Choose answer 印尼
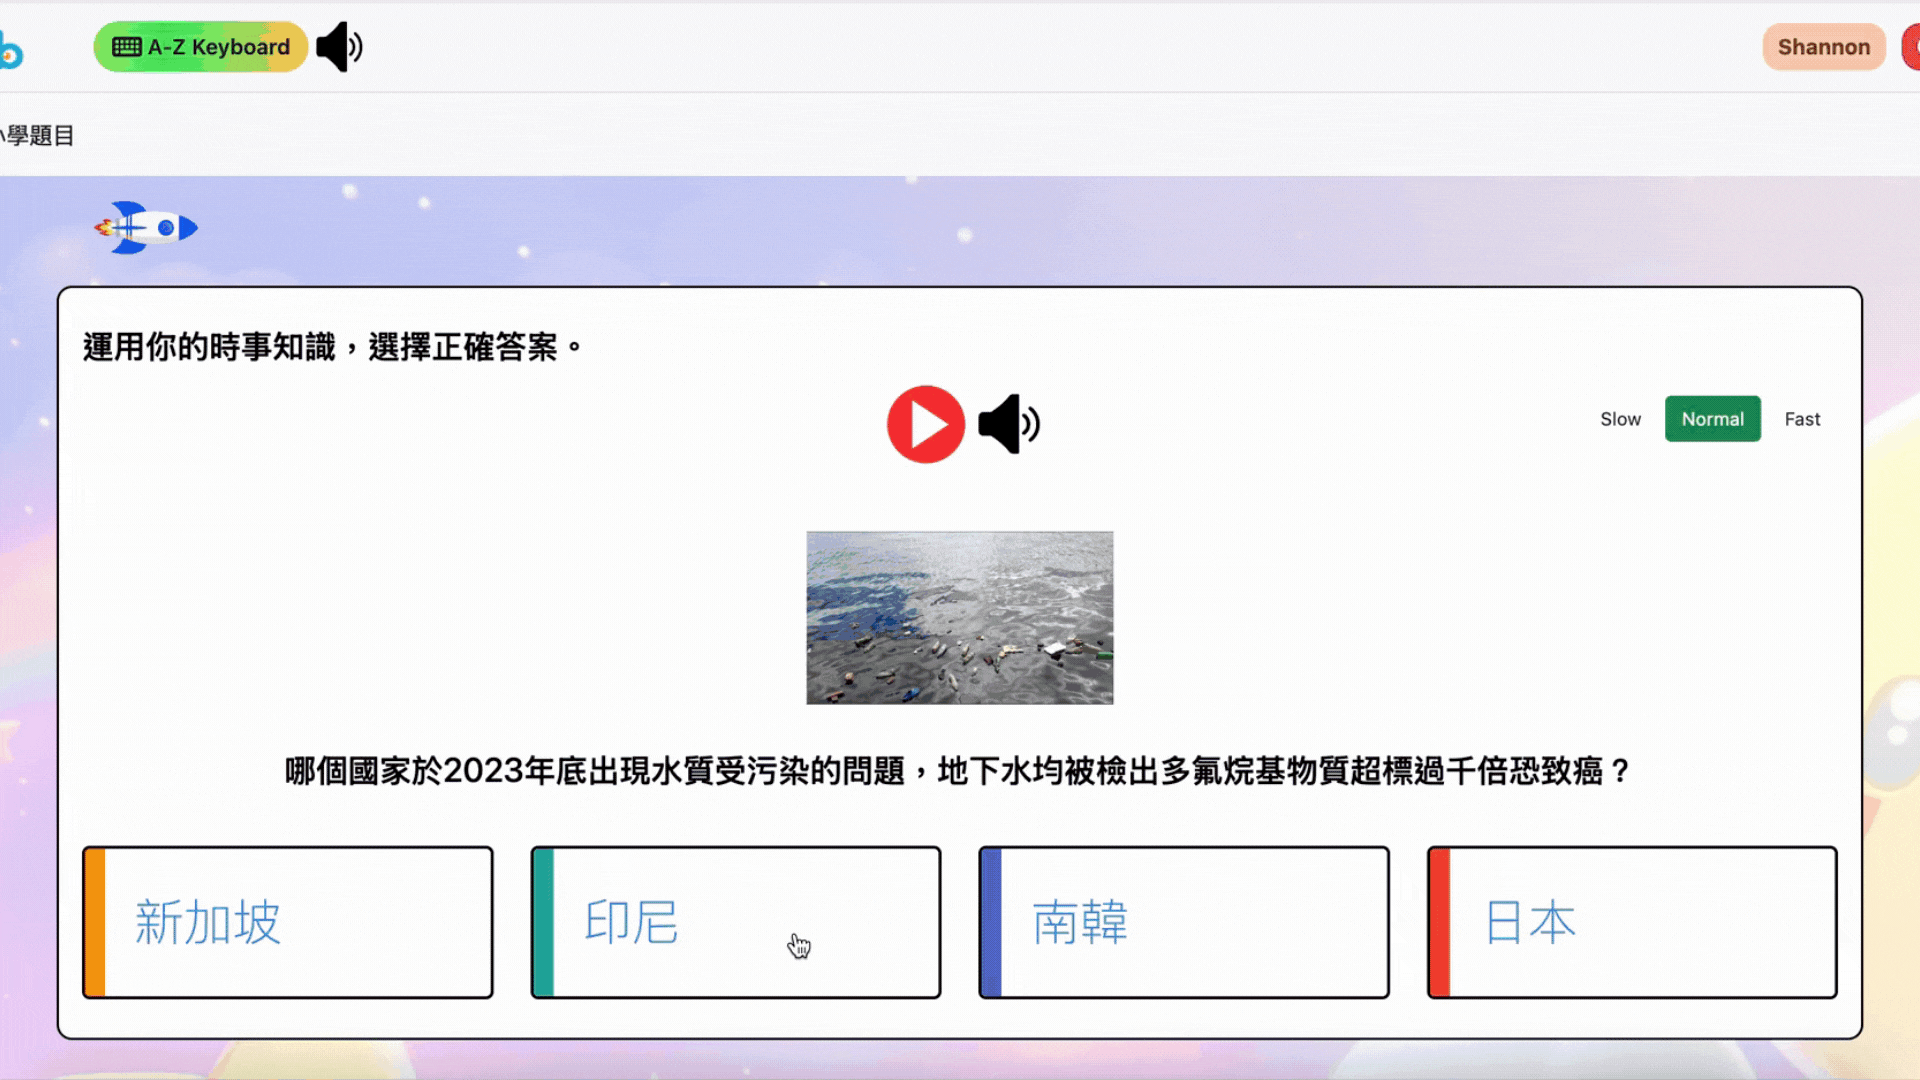 click(x=736, y=922)
